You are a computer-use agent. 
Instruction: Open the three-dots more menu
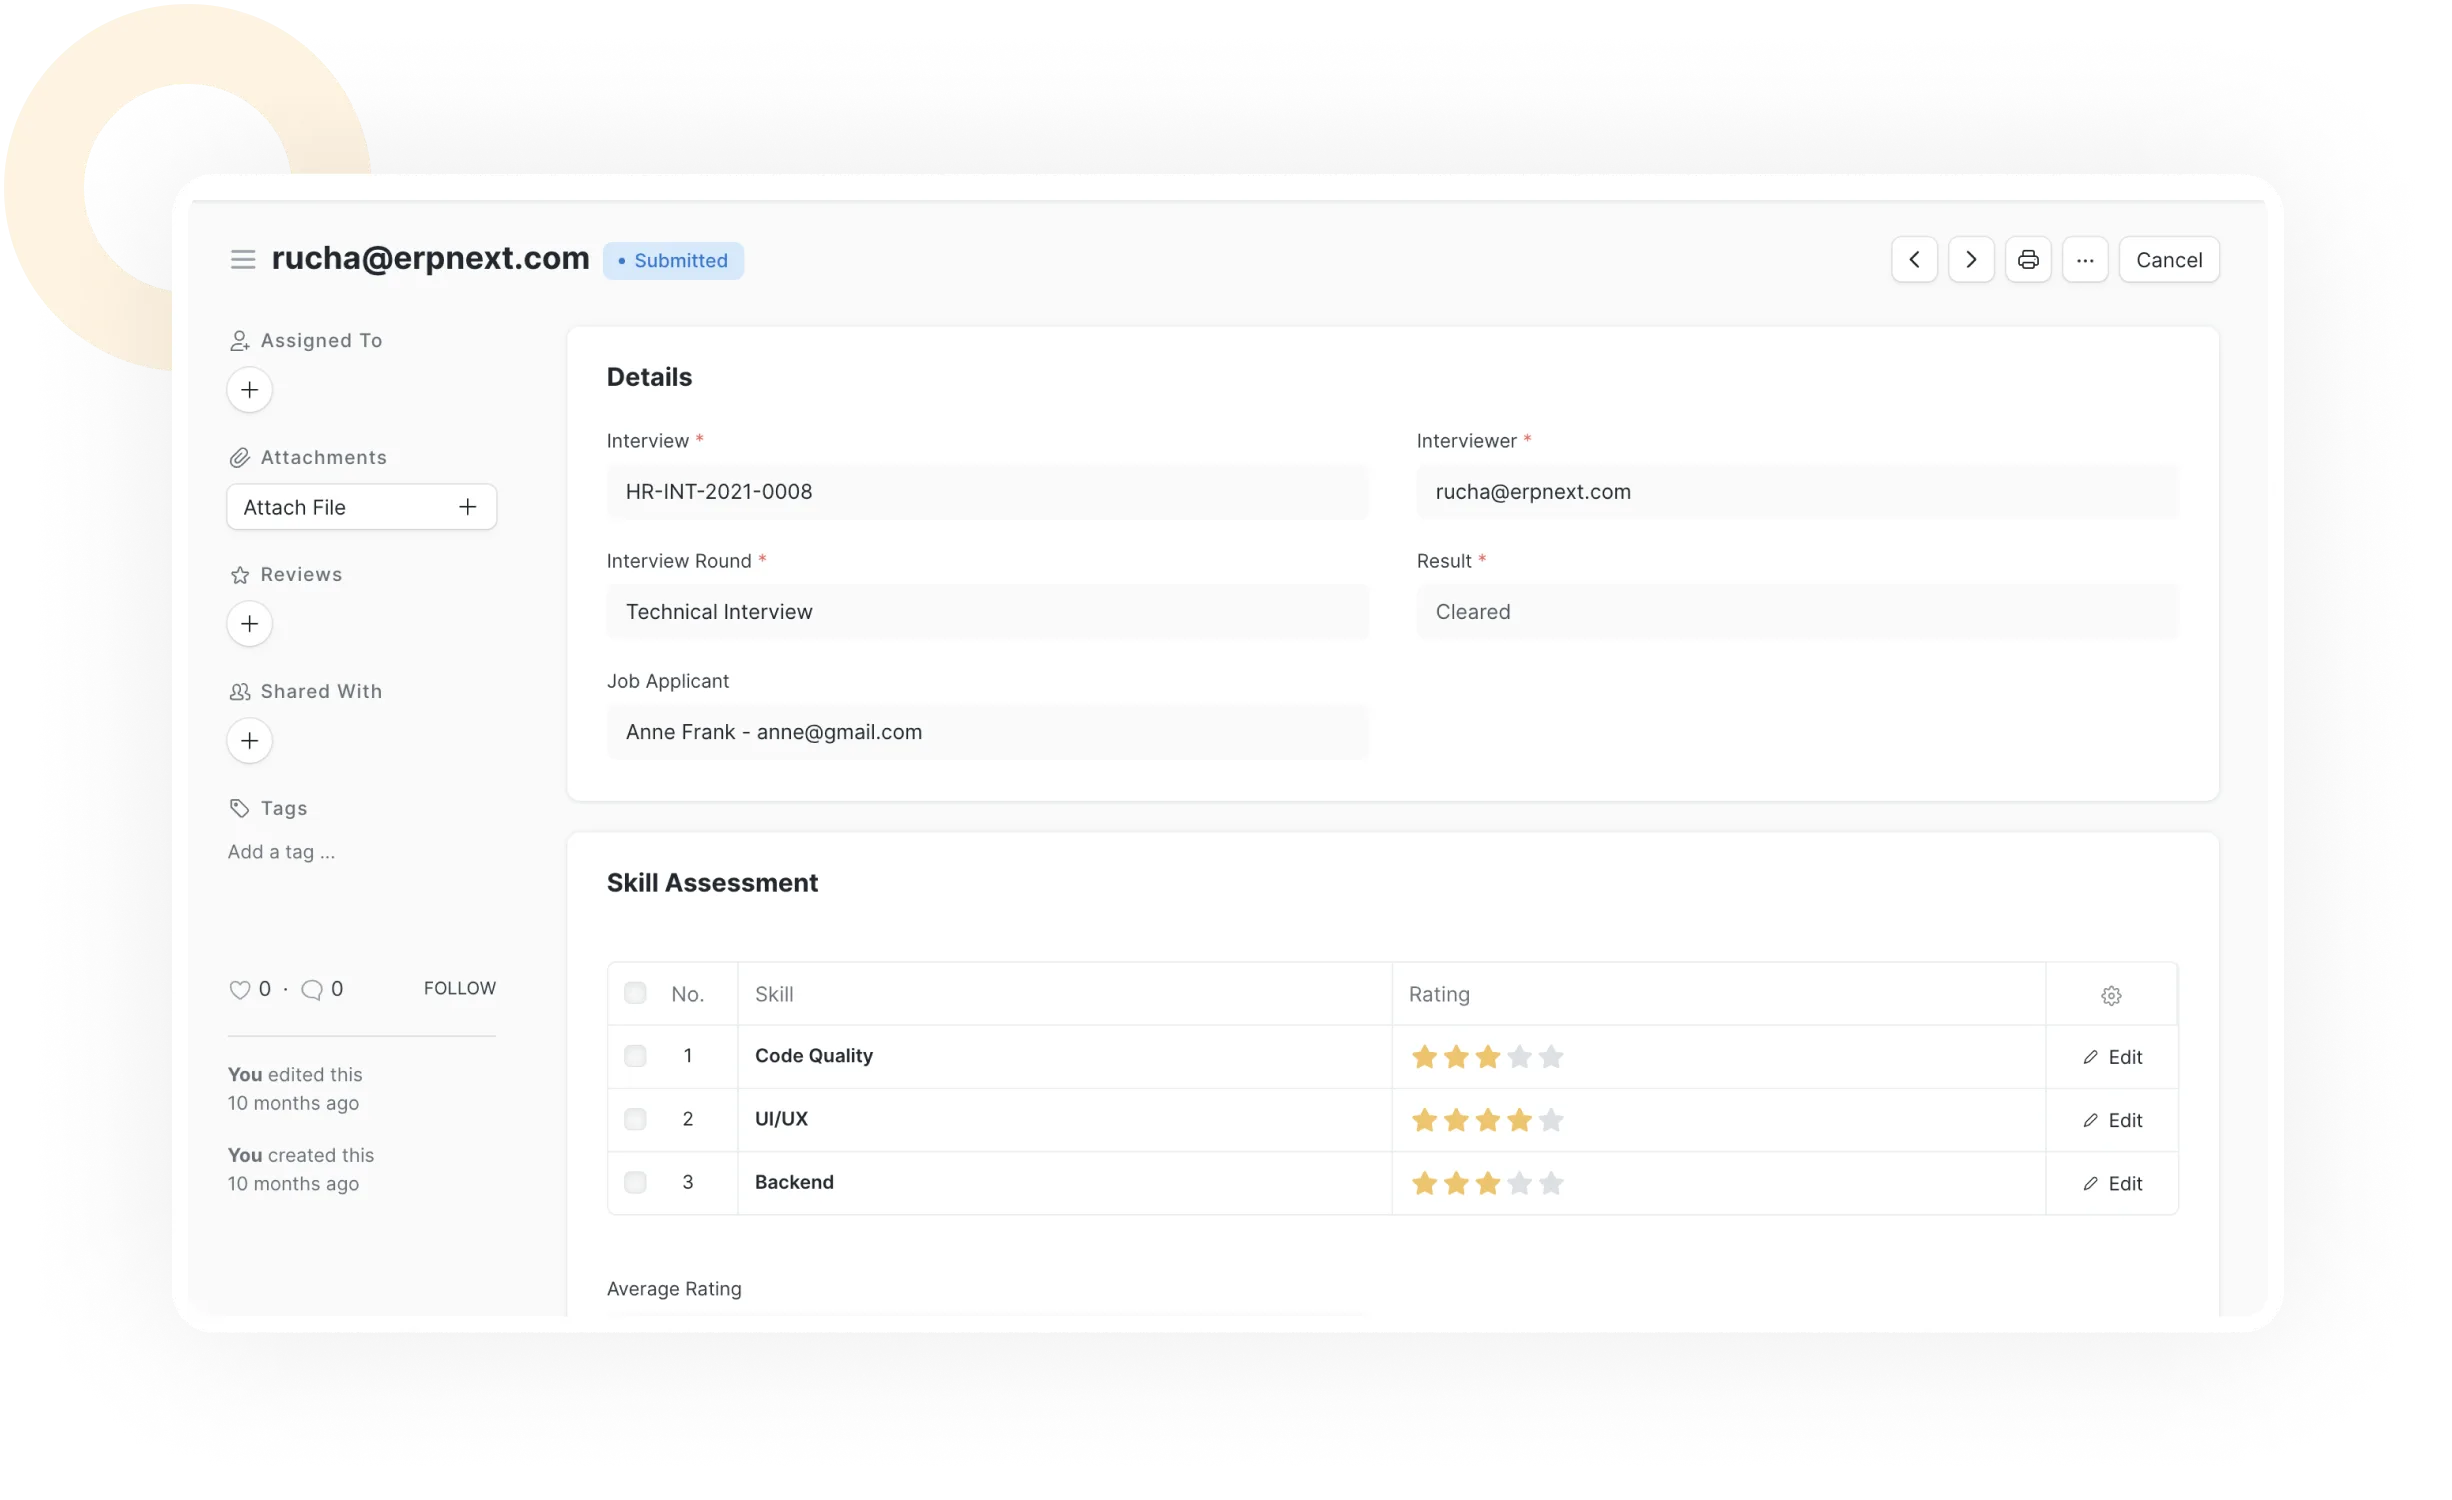(x=2085, y=260)
